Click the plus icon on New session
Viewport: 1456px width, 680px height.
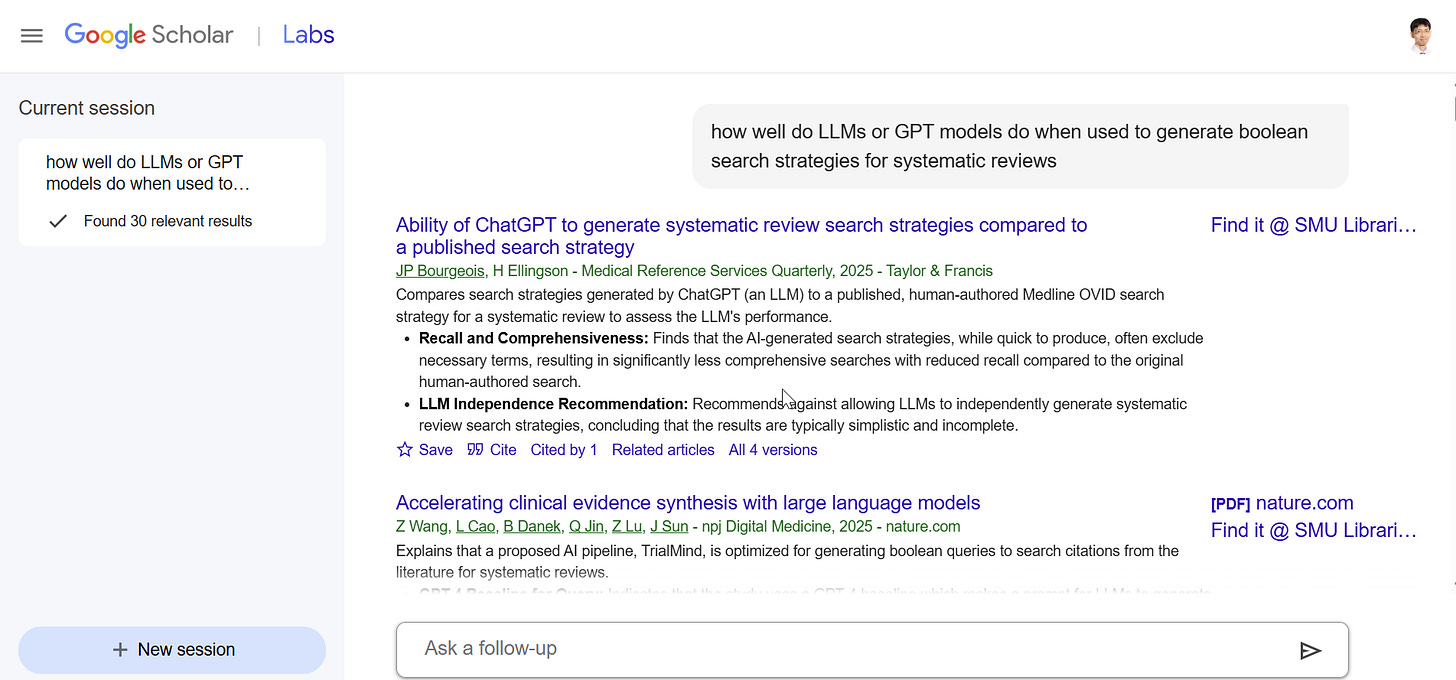(x=120, y=650)
